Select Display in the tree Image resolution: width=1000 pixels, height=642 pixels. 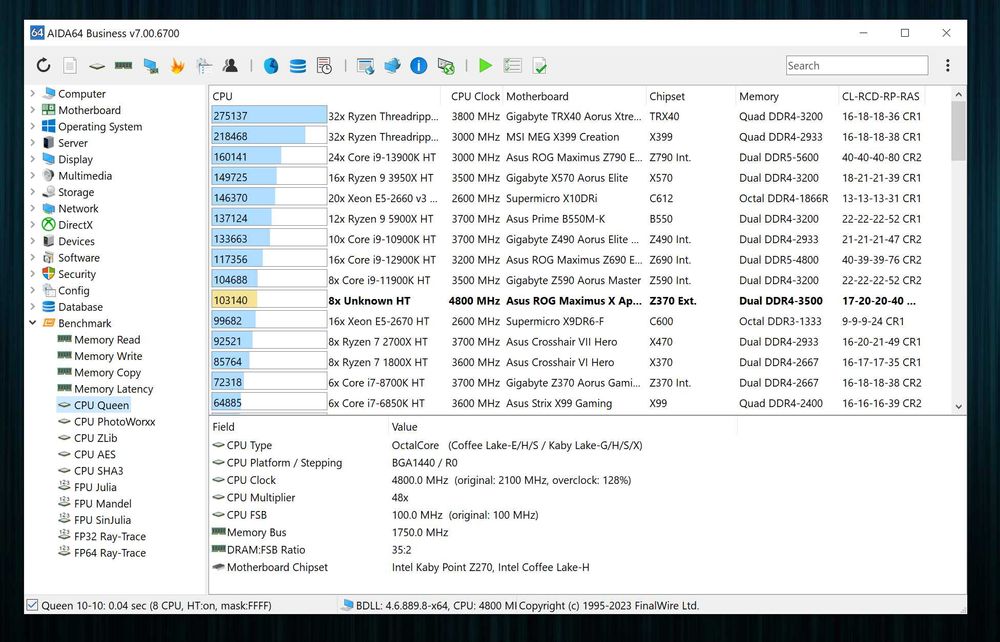(75, 159)
